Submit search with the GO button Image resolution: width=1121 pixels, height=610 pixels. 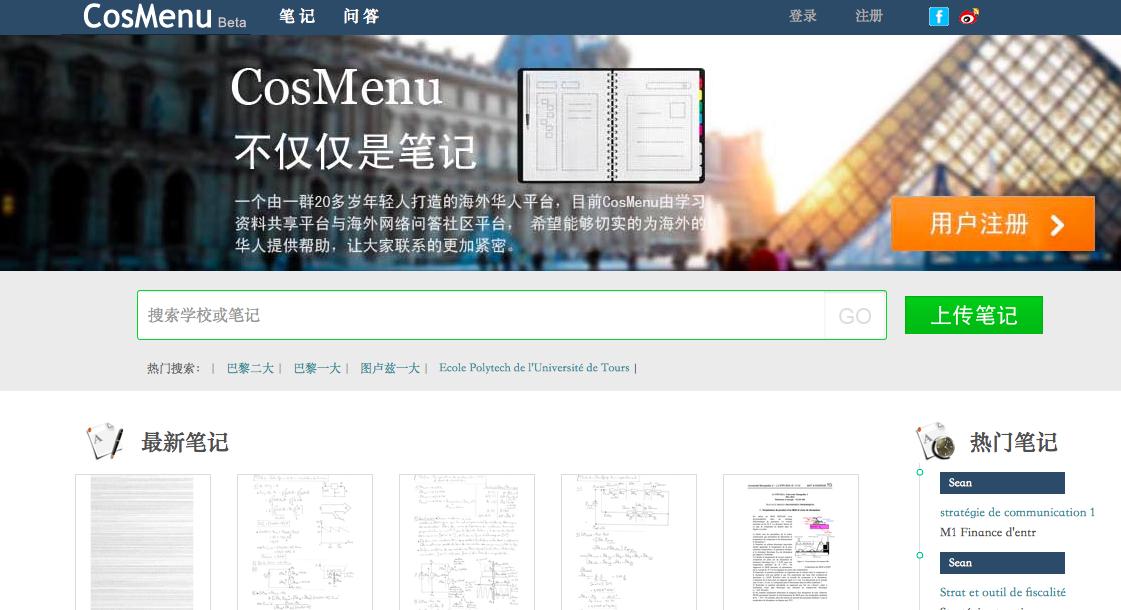click(x=855, y=315)
